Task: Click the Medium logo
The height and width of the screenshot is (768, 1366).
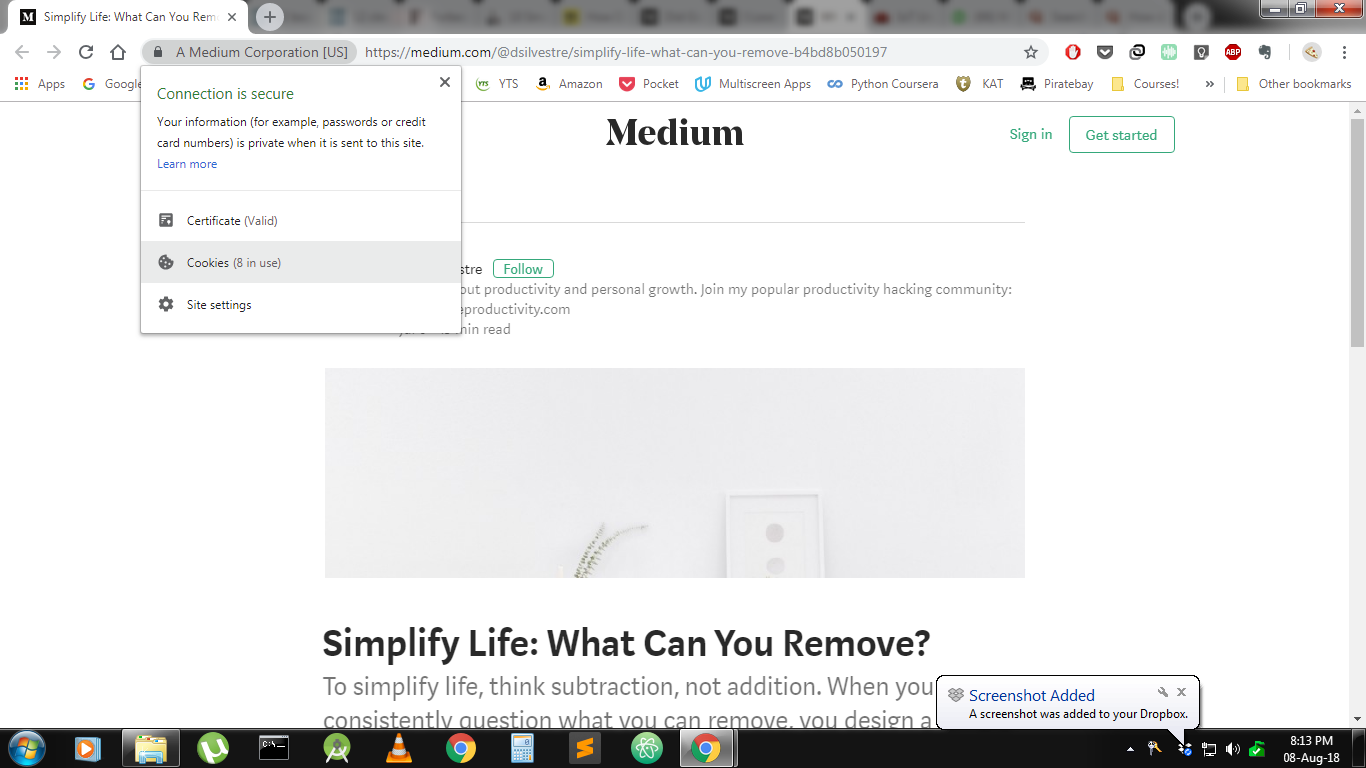Action: pyautogui.click(x=675, y=133)
